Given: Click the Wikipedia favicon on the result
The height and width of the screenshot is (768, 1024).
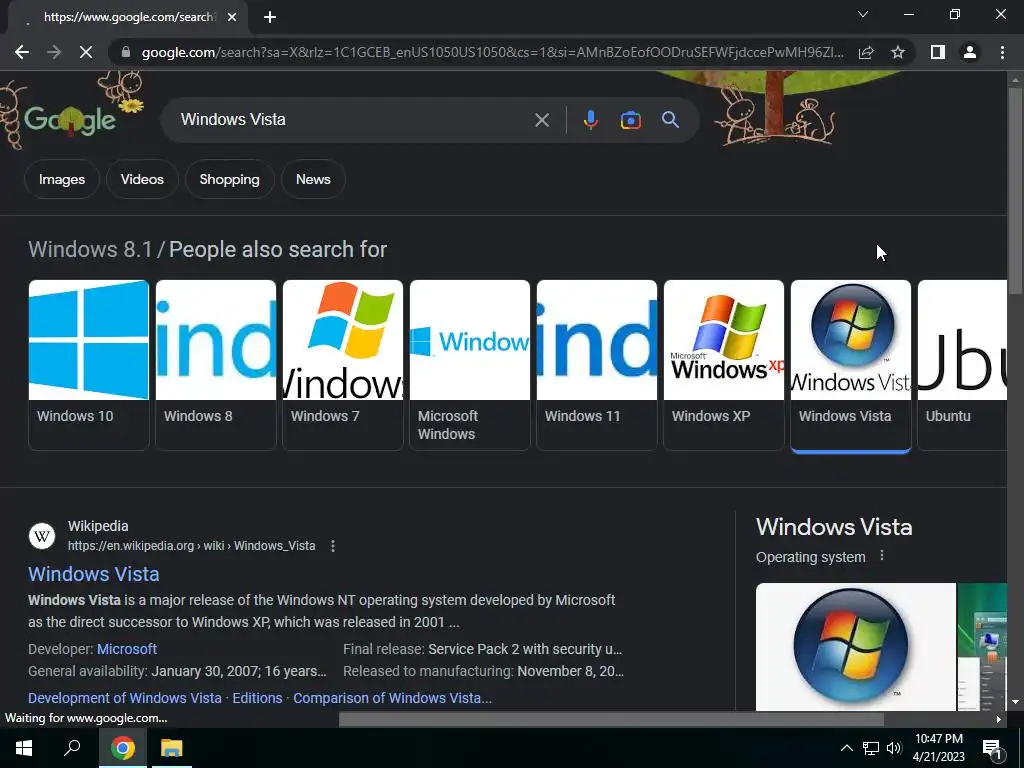Looking at the screenshot, I should [42, 536].
